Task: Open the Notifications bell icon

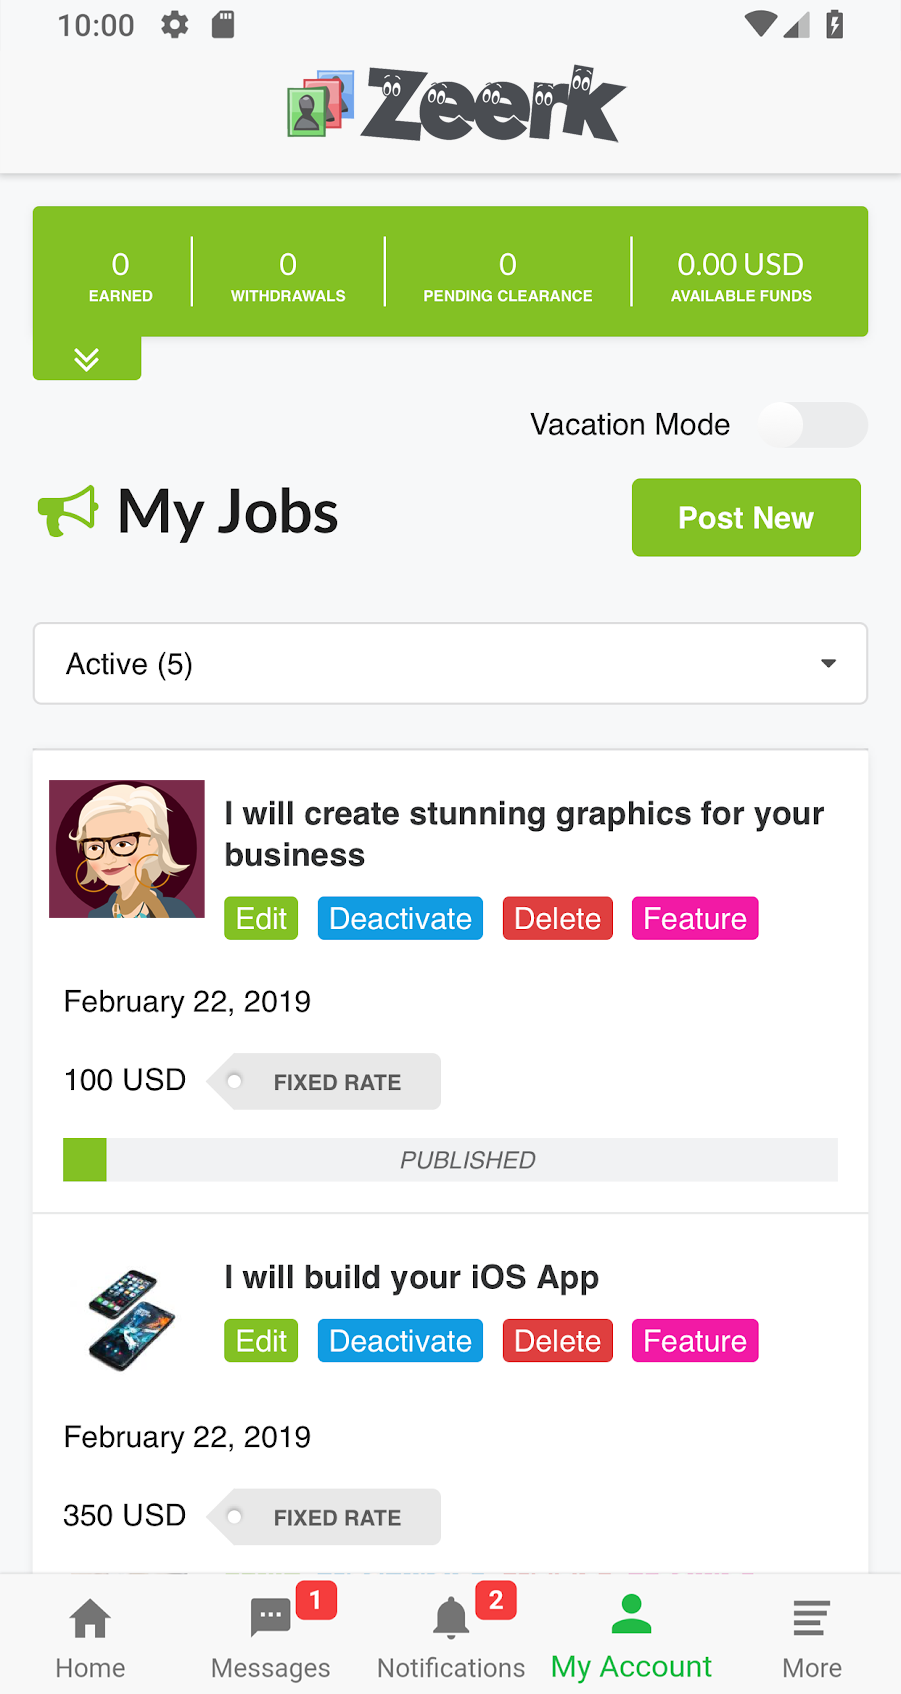Action: click(x=451, y=1619)
